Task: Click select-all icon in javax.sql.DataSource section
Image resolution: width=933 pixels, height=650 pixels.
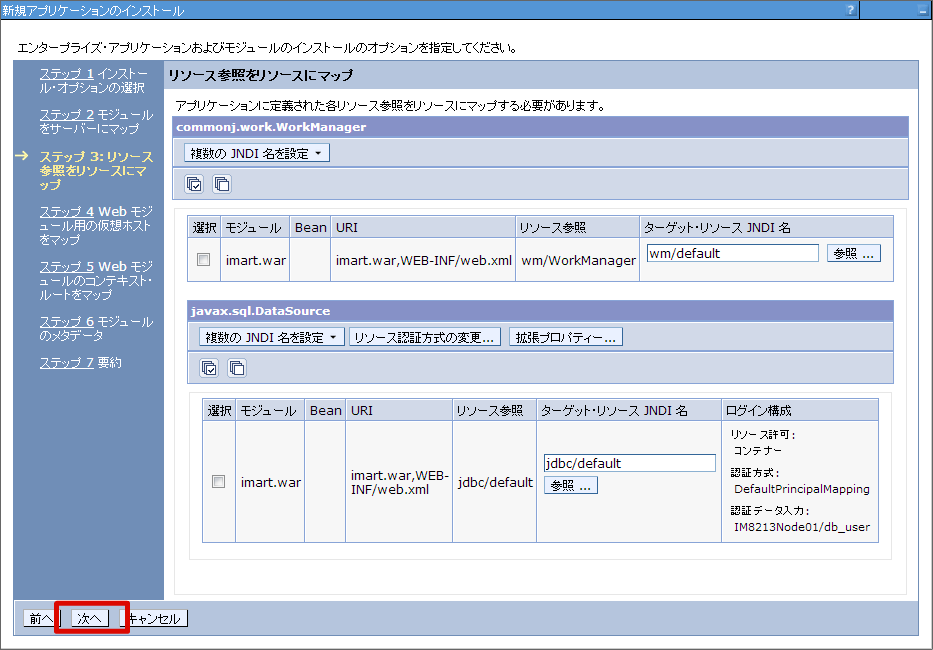Action: [x=209, y=368]
